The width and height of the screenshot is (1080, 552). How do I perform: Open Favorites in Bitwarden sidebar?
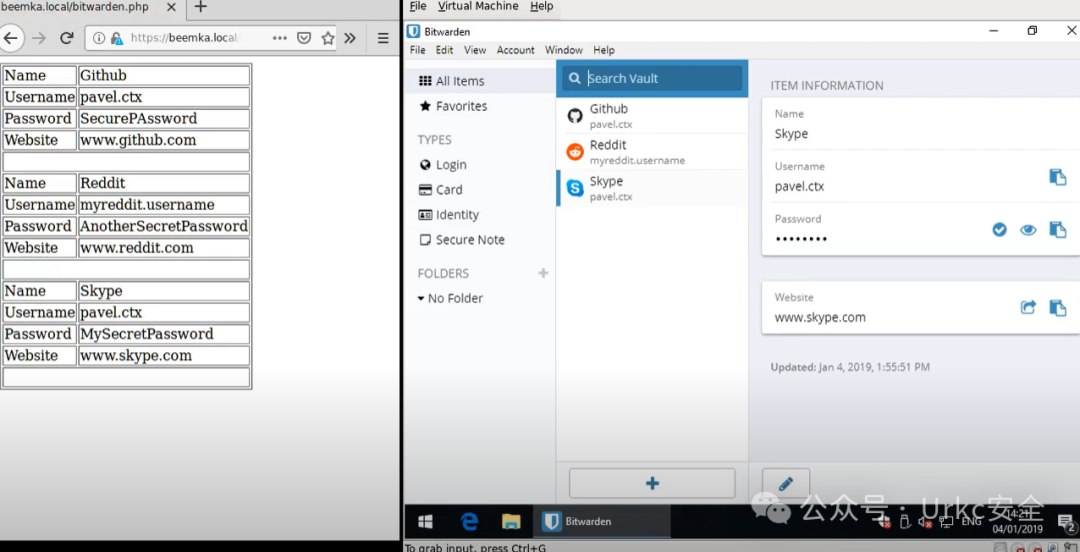pos(453,106)
